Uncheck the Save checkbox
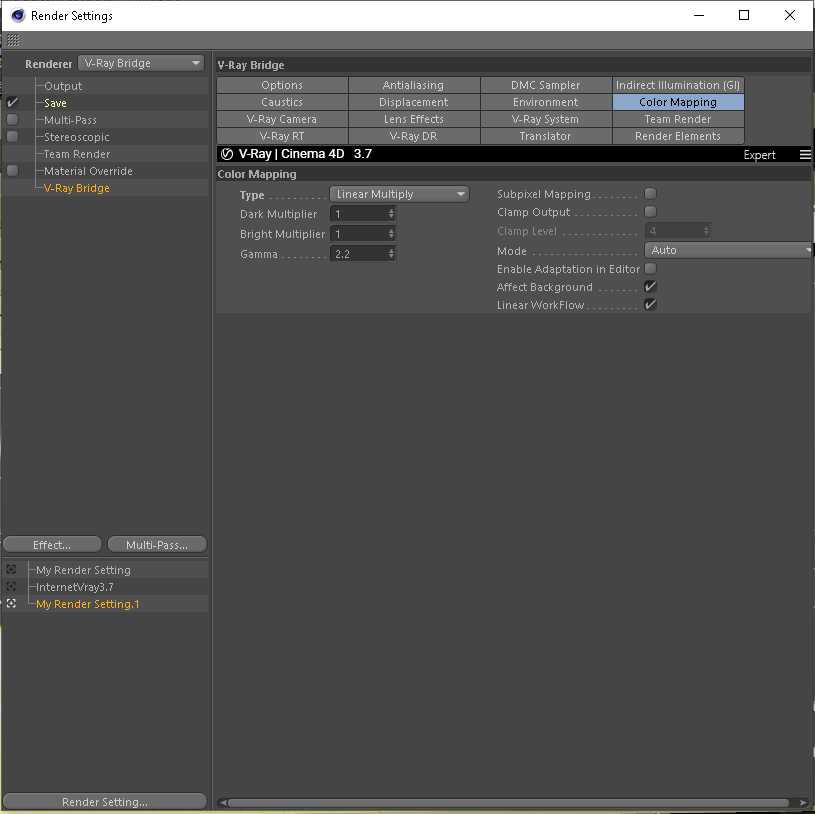 tap(12, 102)
